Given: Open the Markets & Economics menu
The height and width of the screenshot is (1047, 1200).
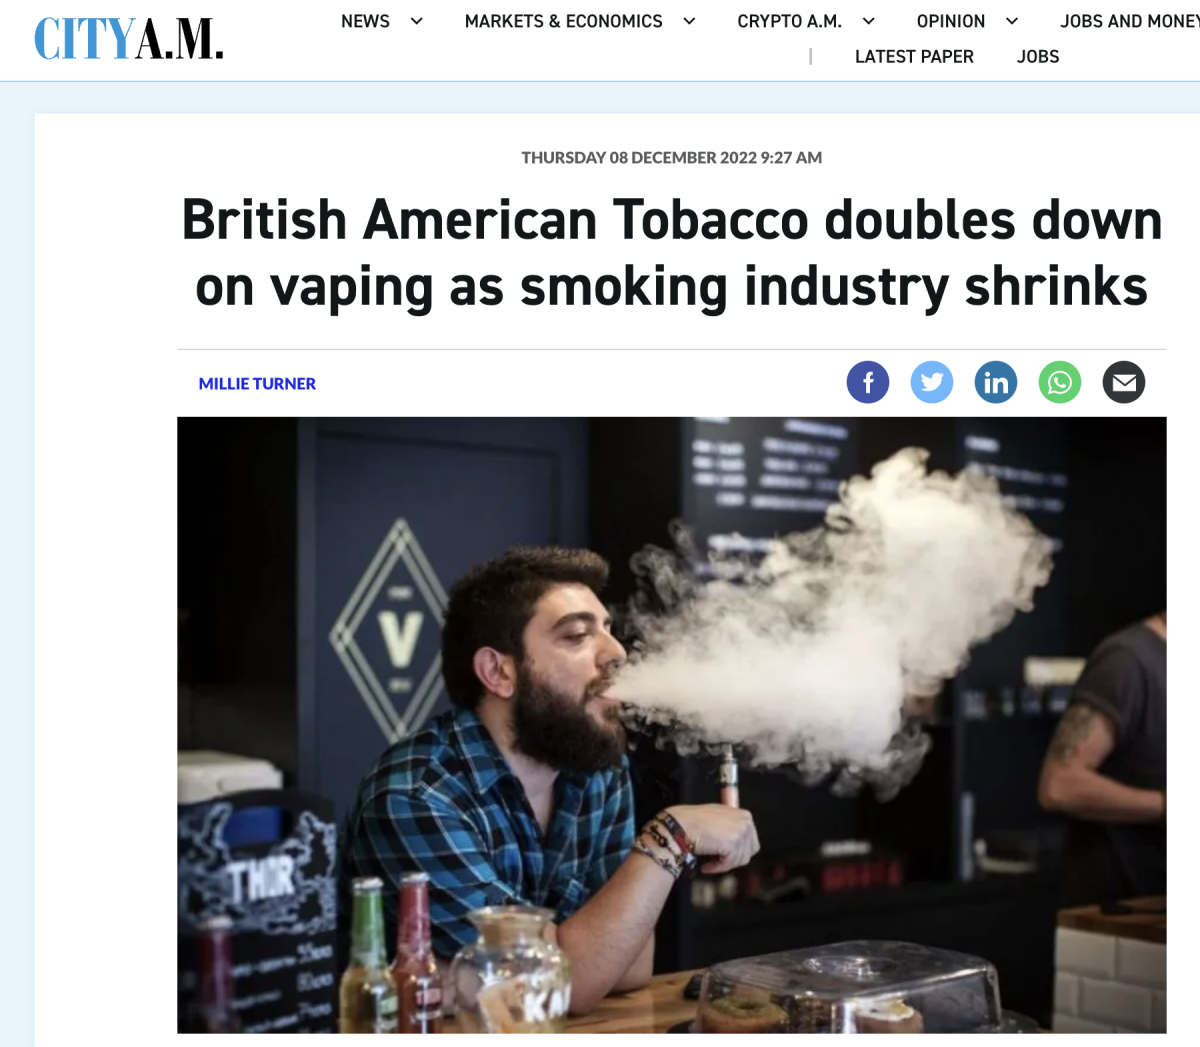Looking at the screenshot, I should pos(563,21).
